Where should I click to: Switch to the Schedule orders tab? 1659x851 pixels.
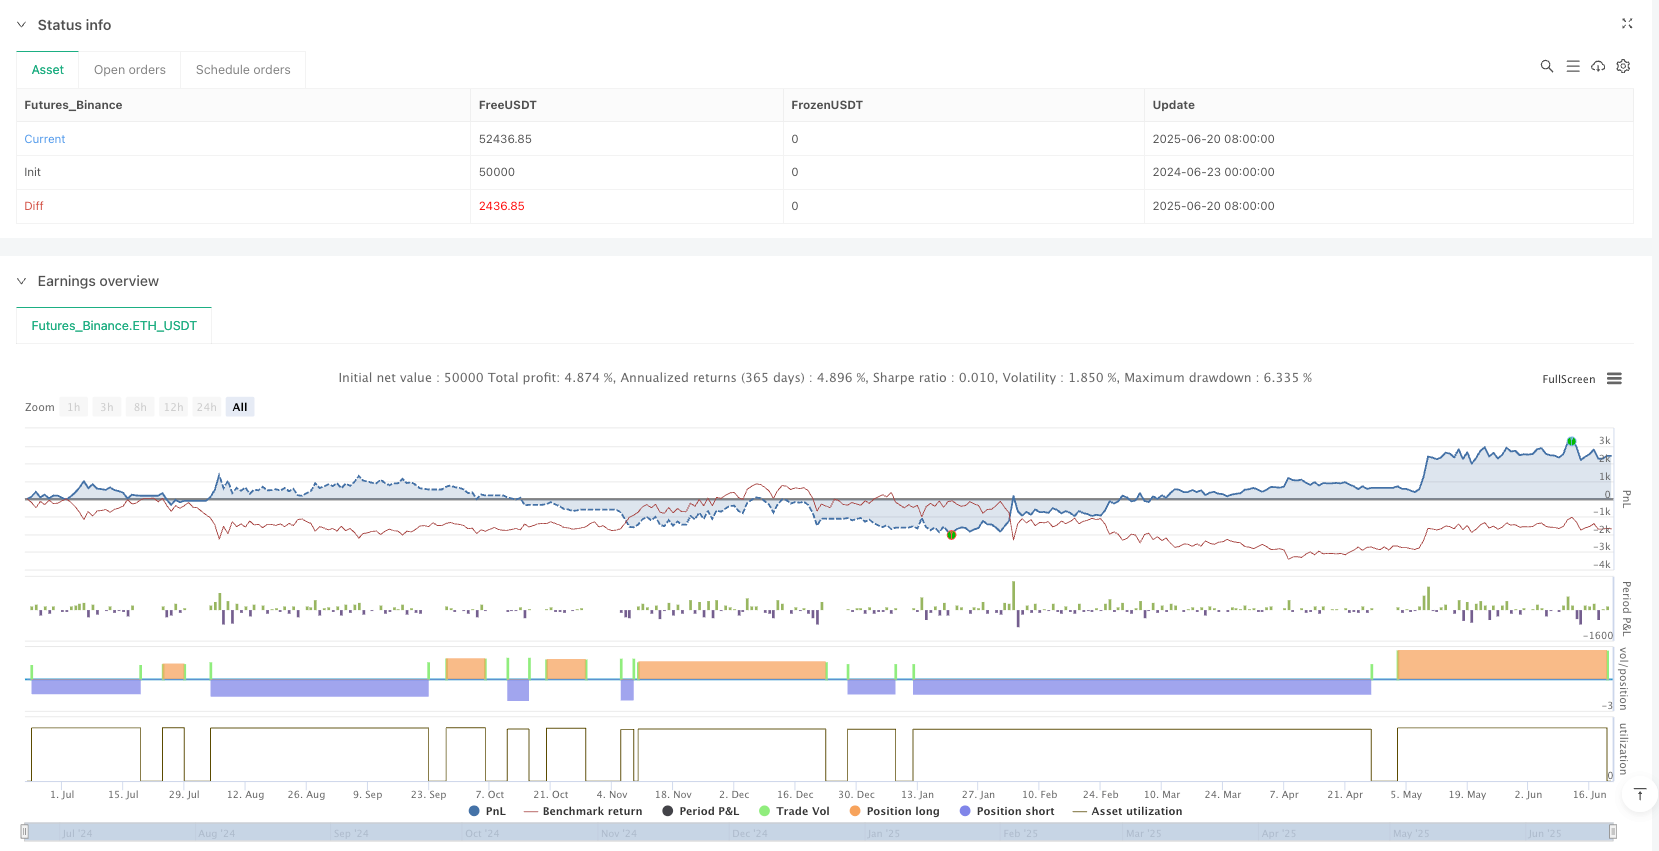point(243,70)
